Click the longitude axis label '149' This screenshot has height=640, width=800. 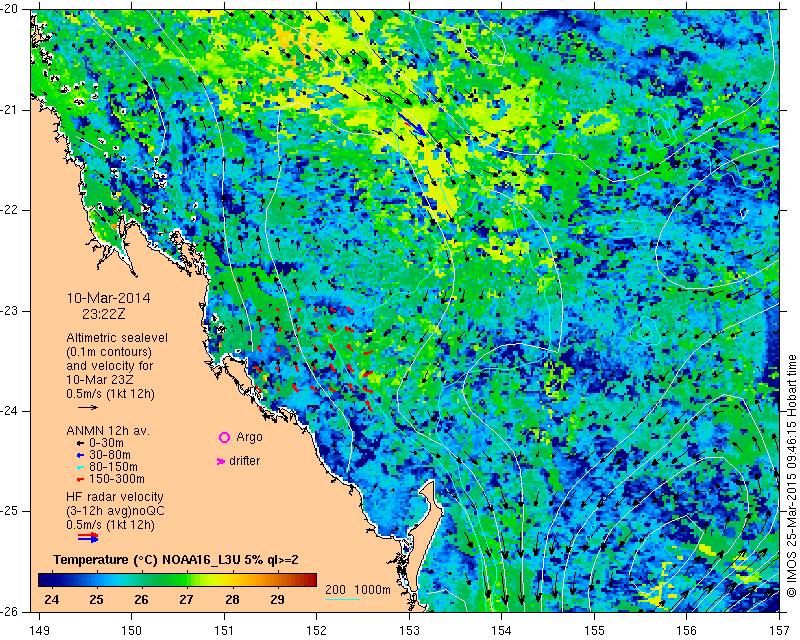40,630
